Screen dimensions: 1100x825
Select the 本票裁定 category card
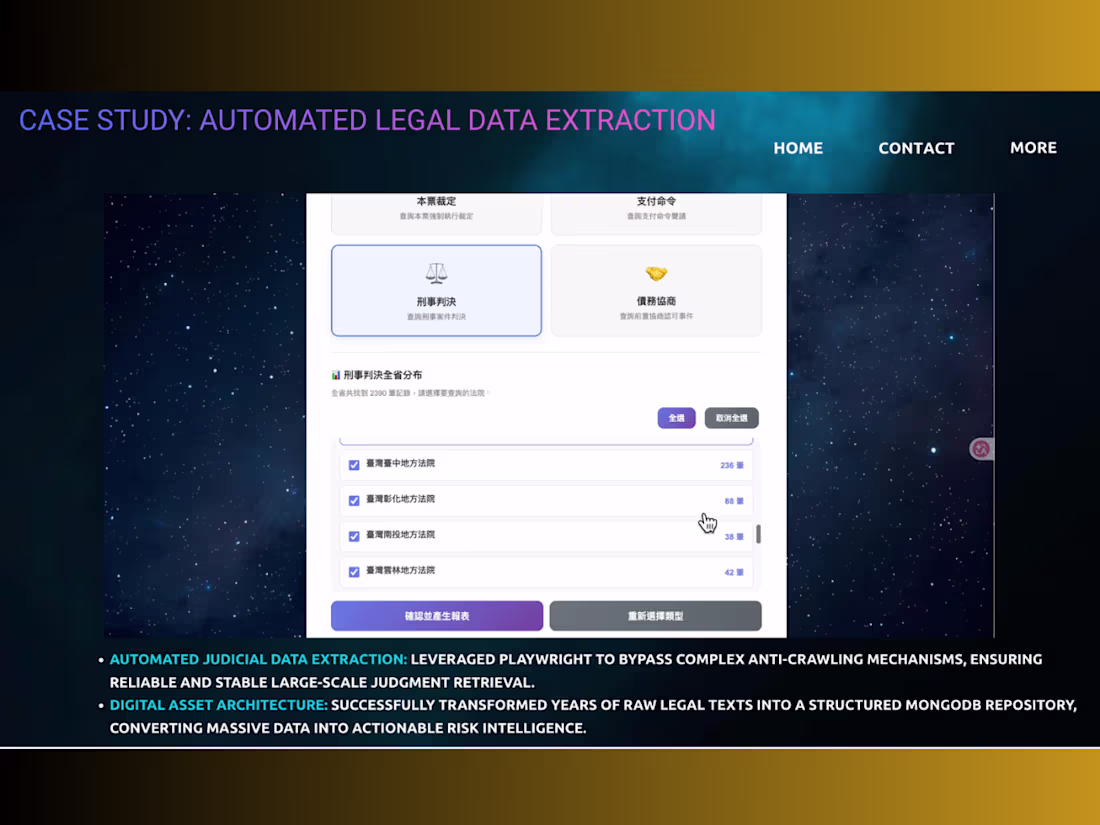pos(436,214)
